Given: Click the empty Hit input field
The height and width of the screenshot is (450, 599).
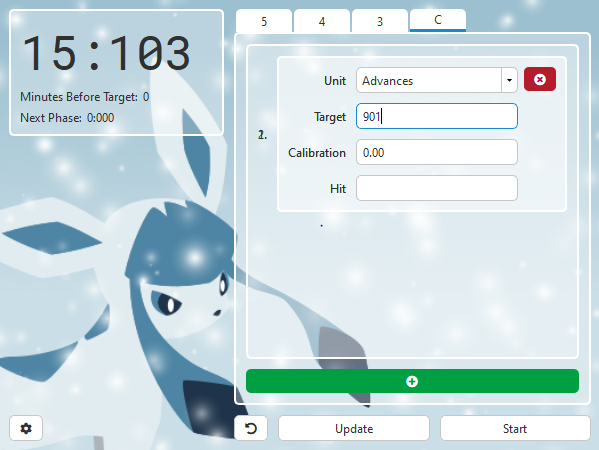Looking at the screenshot, I should tap(437, 188).
